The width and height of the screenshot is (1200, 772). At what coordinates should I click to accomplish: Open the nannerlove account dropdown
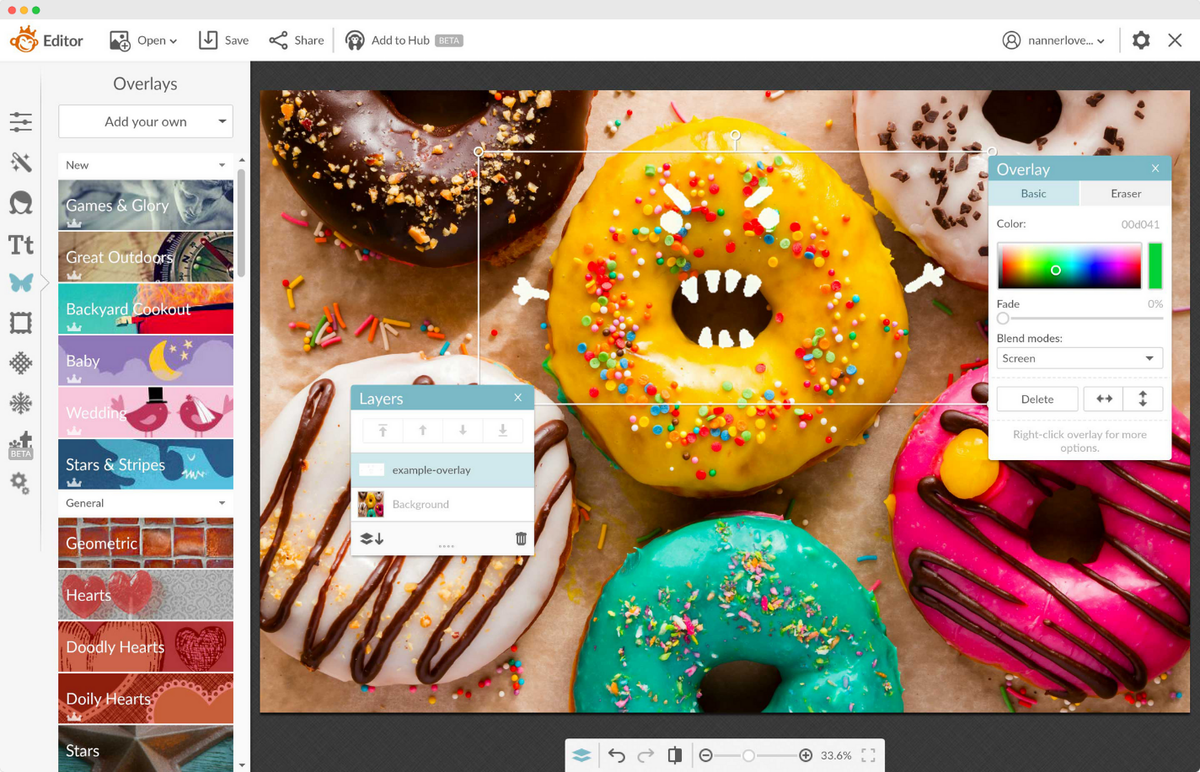pos(1054,40)
